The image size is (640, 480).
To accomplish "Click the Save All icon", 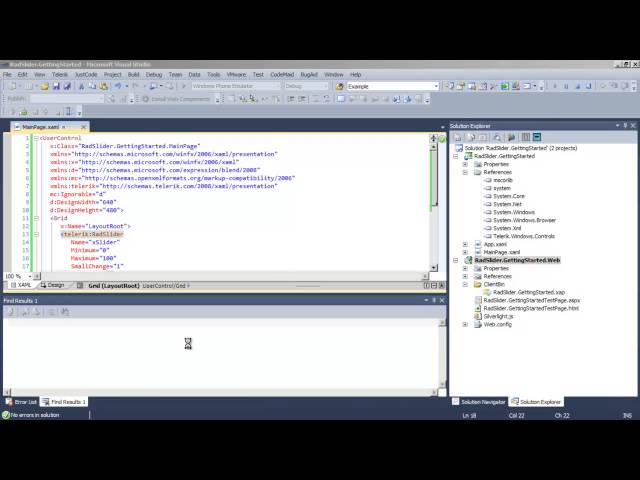I will click(x=67, y=86).
